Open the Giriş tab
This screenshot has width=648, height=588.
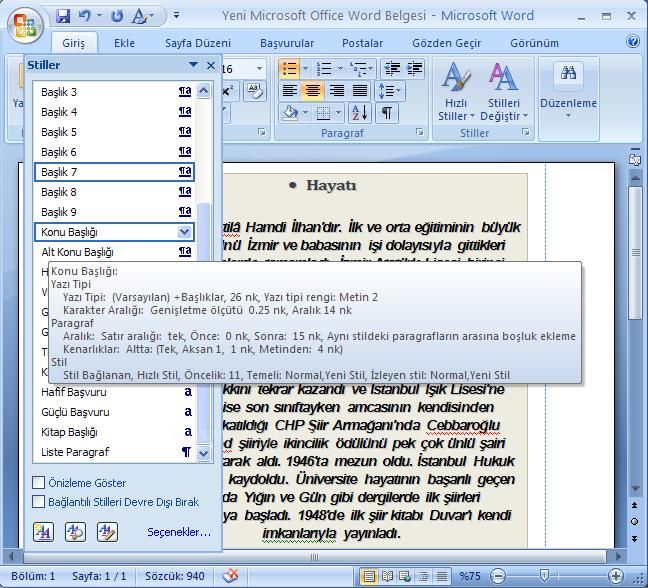click(74, 43)
